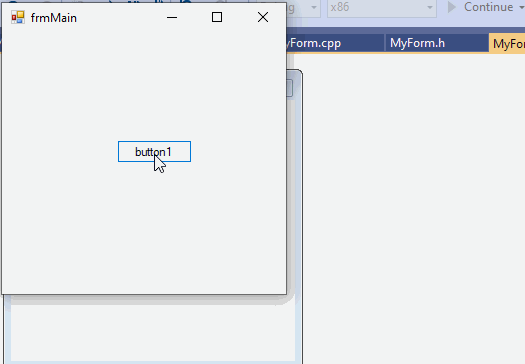Open the x86 platform dropdown in Visual Studio

382,7
